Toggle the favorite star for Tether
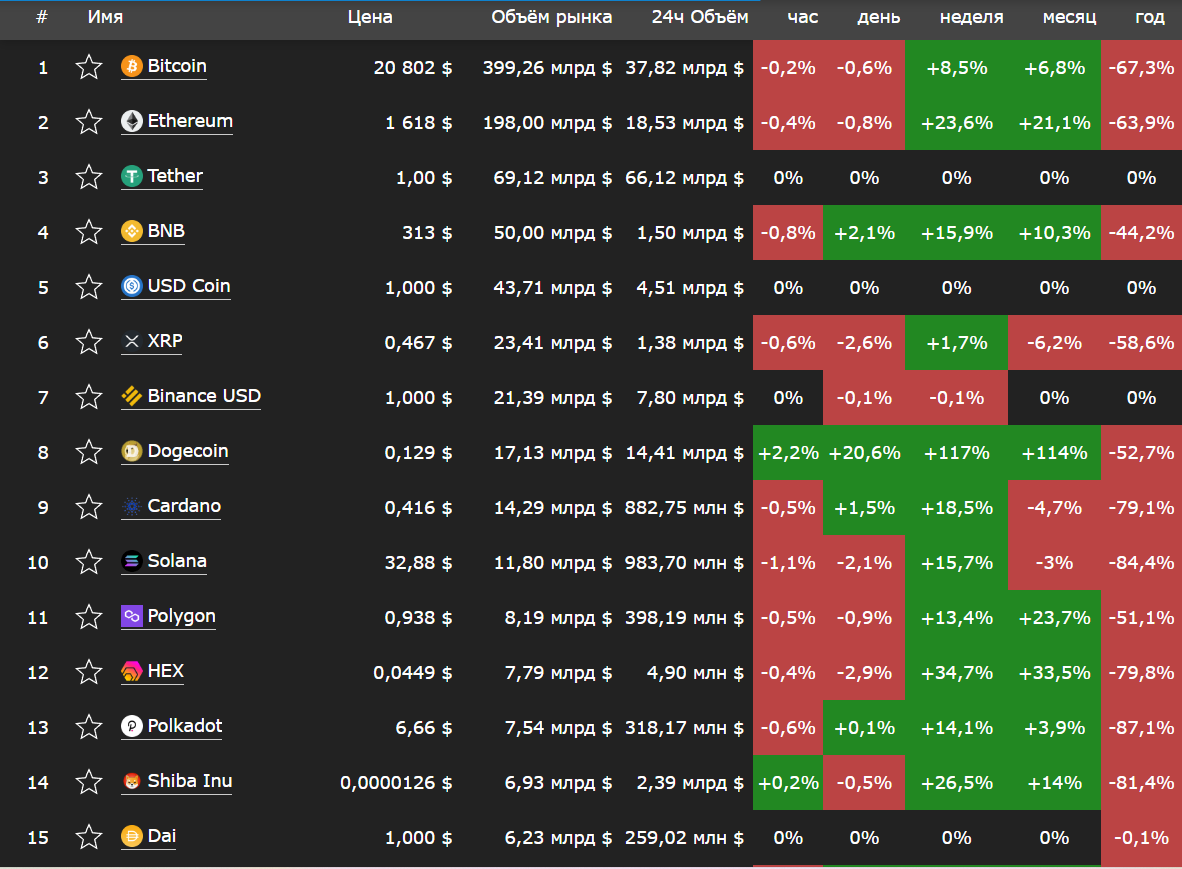Viewport: 1182px width, 869px height. coord(89,177)
